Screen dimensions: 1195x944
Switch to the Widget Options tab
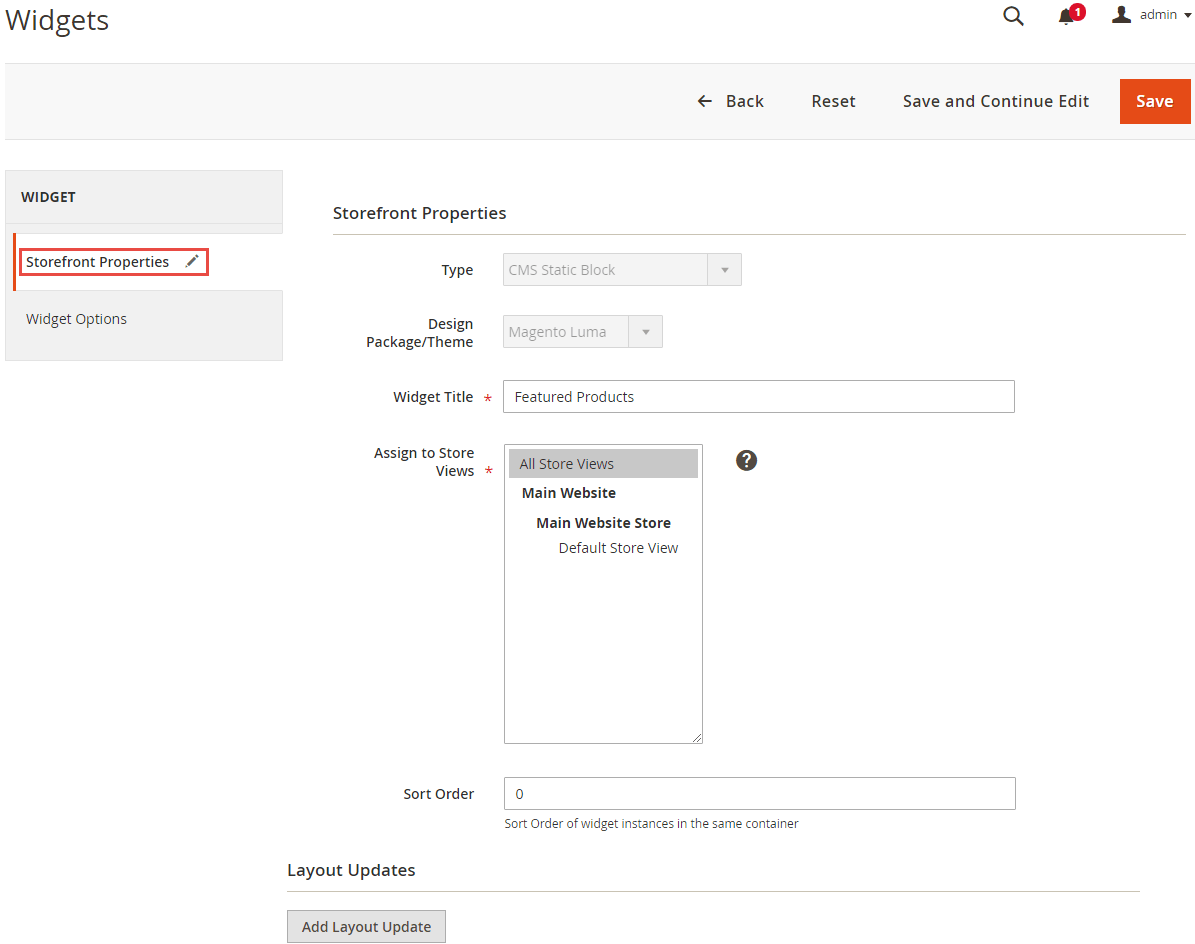[x=77, y=319]
